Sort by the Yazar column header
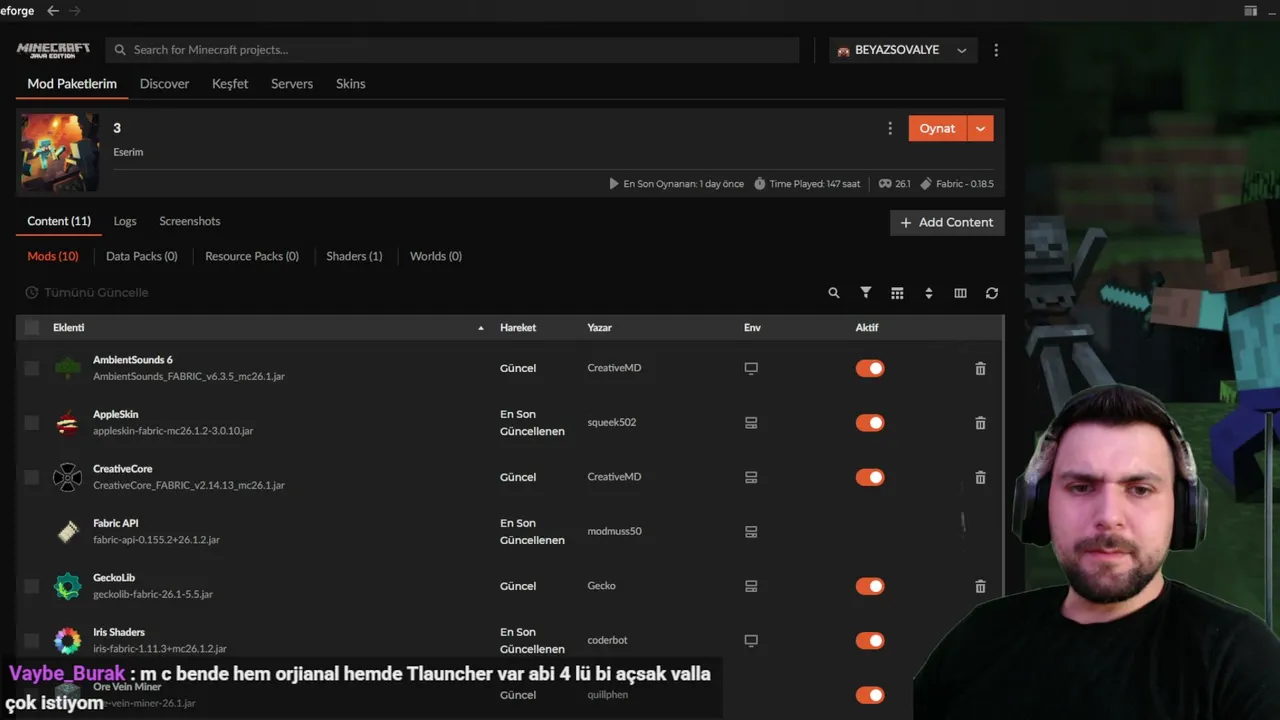Screen dimensions: 1280x720 [x=599, y=328]
